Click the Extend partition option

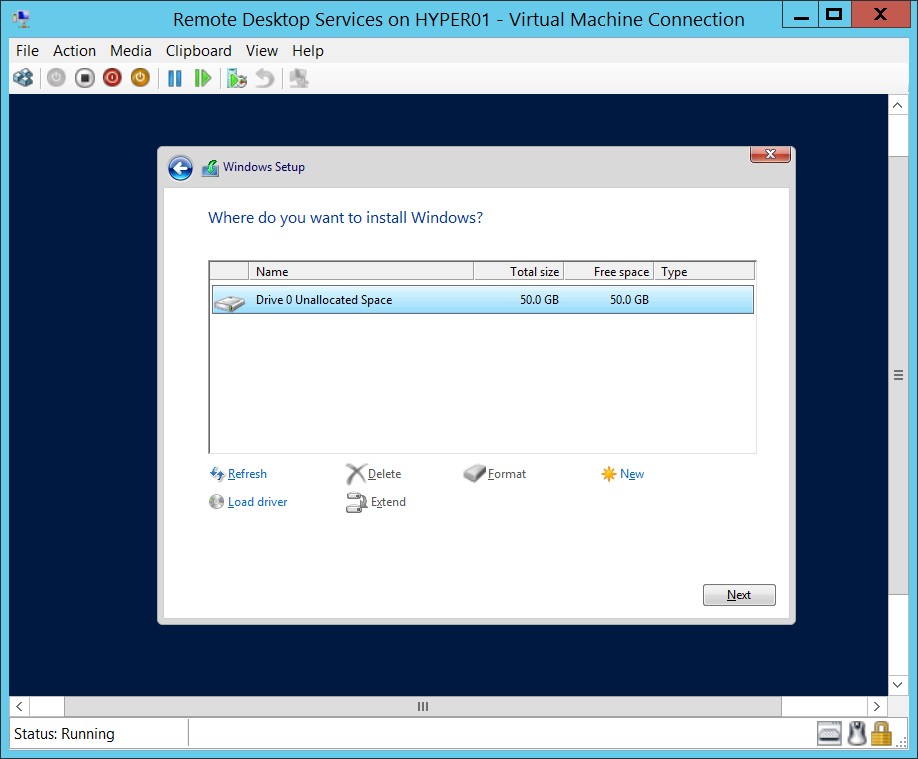pyautogui.click(x=388, y=502)
